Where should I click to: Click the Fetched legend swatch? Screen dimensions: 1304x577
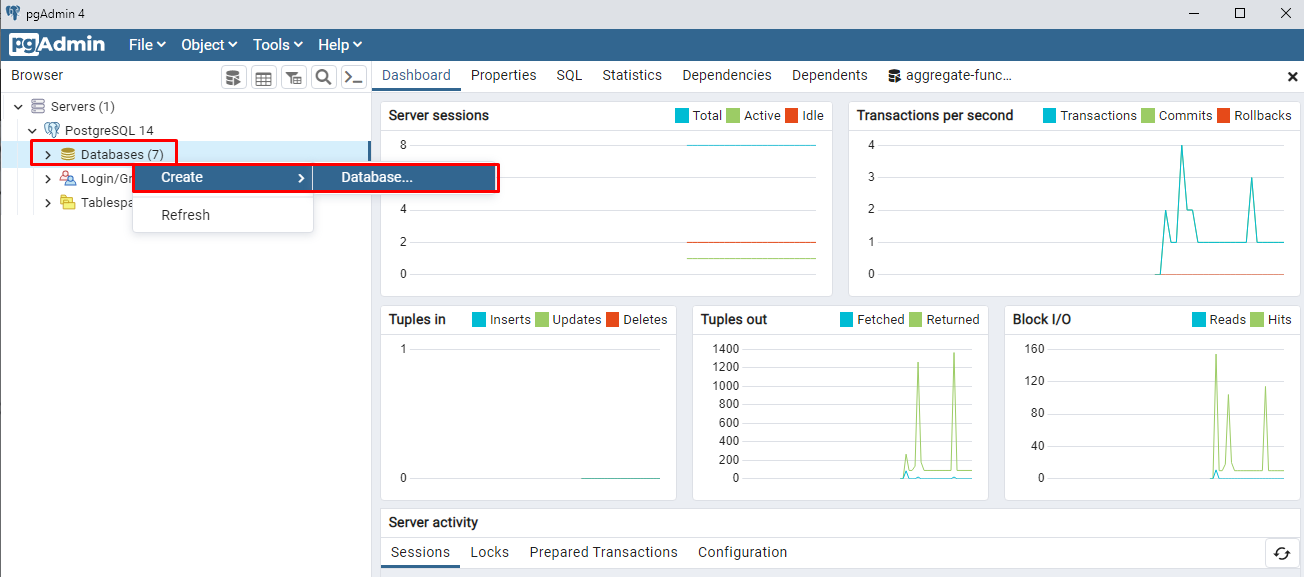click(x=847, y=320)
